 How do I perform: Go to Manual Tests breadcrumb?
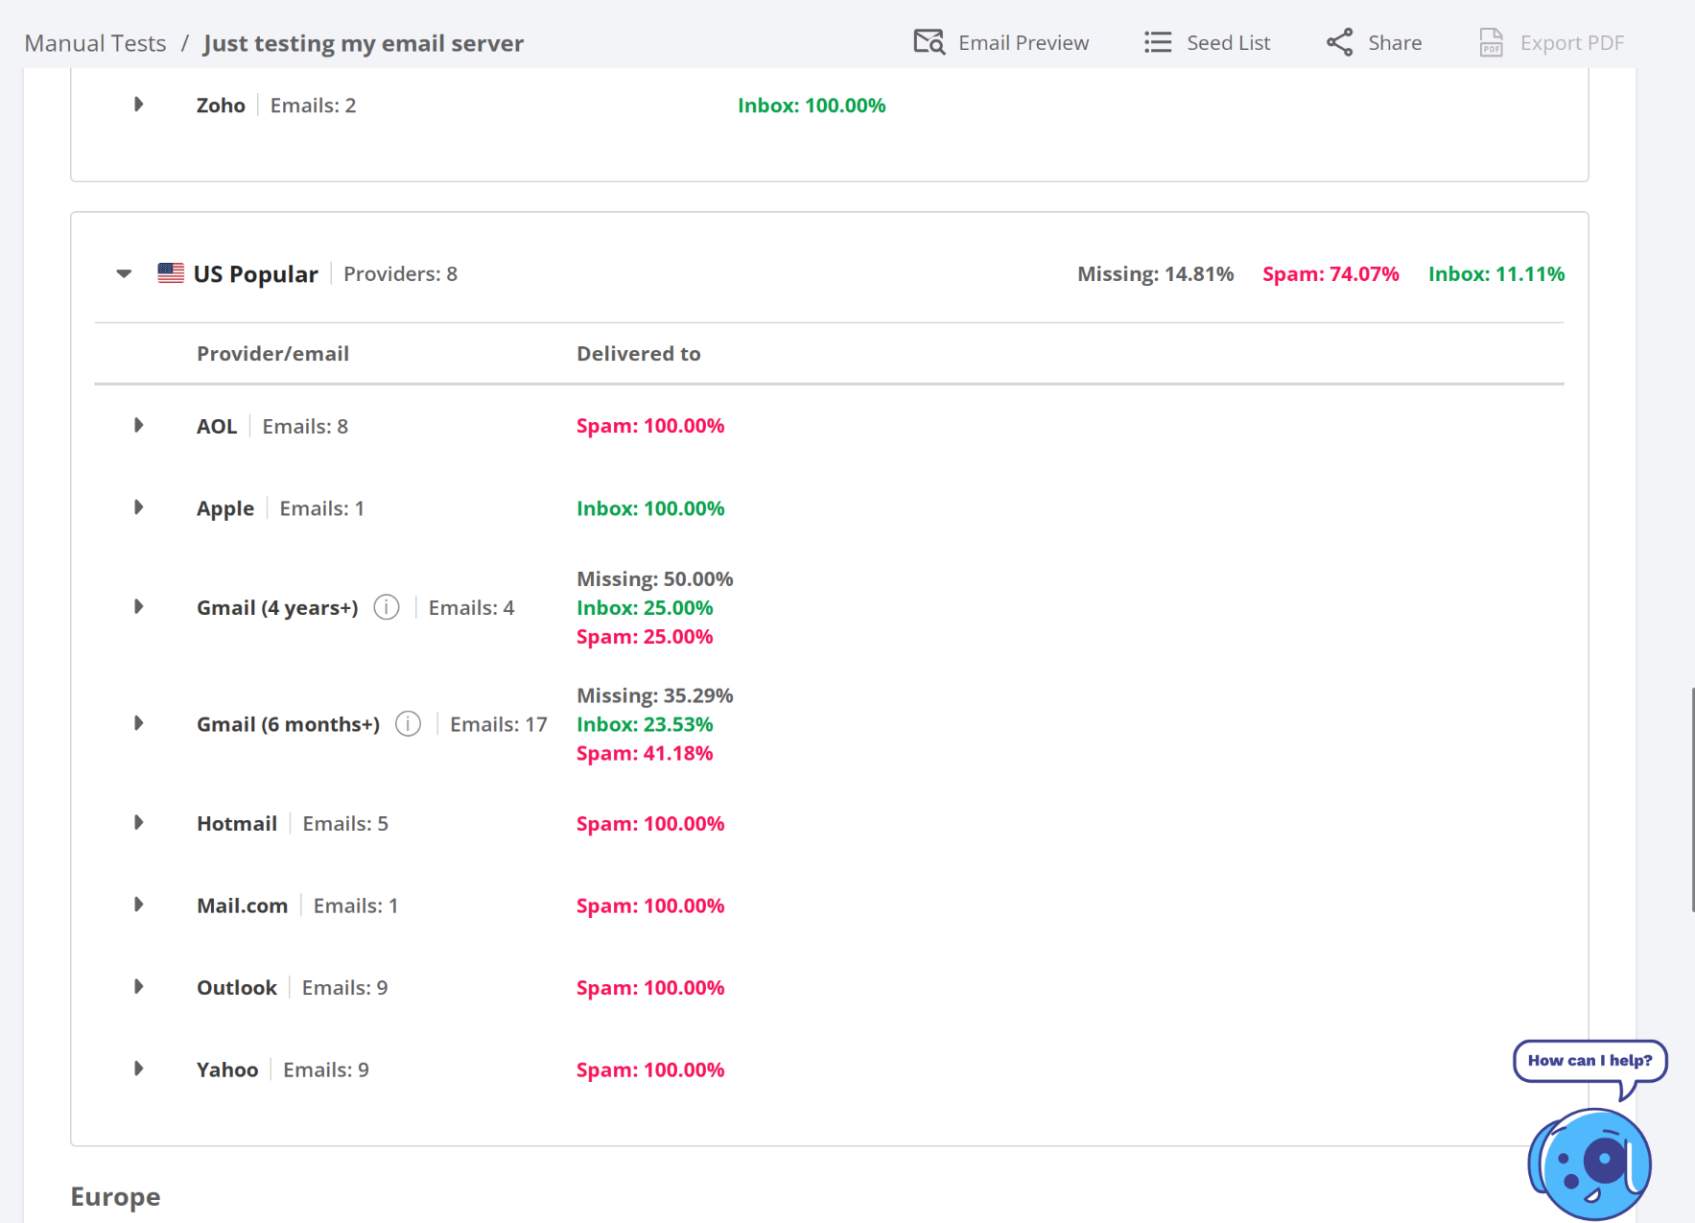click(95, 43)
